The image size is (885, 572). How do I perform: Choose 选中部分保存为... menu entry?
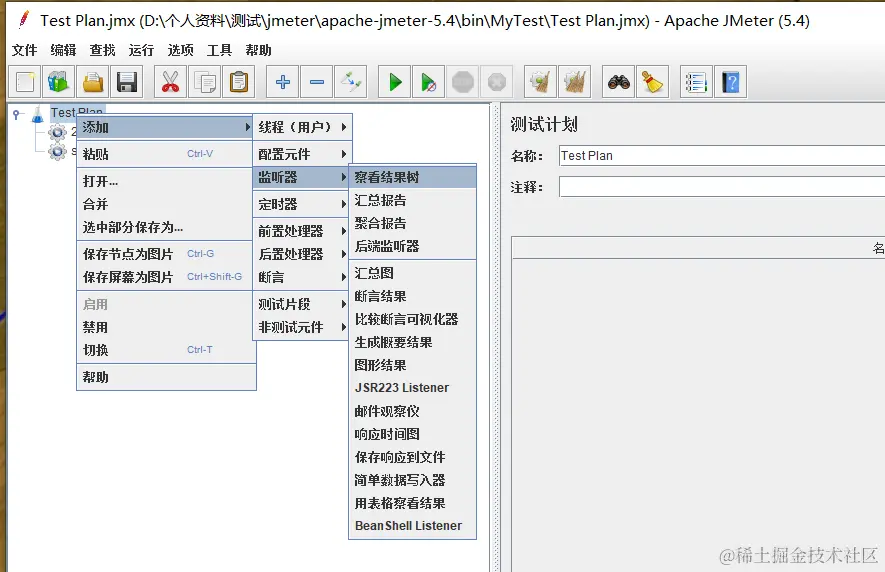165,227
